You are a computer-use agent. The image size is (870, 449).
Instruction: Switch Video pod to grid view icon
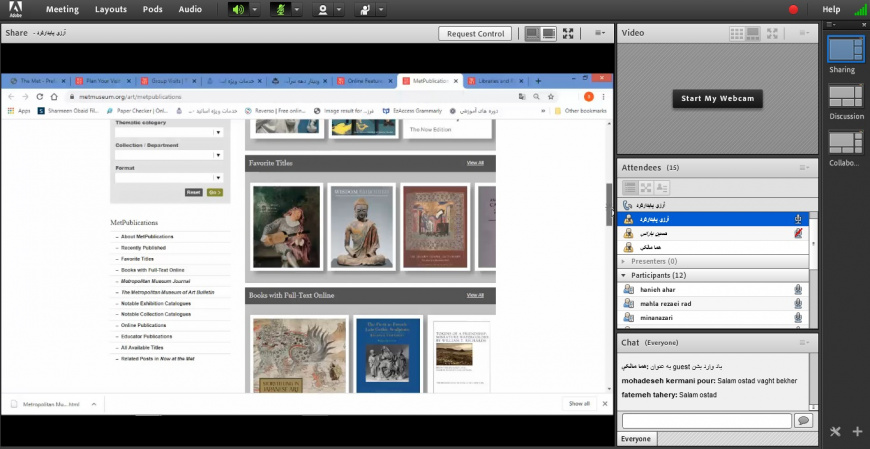click(x=737, y=33)
